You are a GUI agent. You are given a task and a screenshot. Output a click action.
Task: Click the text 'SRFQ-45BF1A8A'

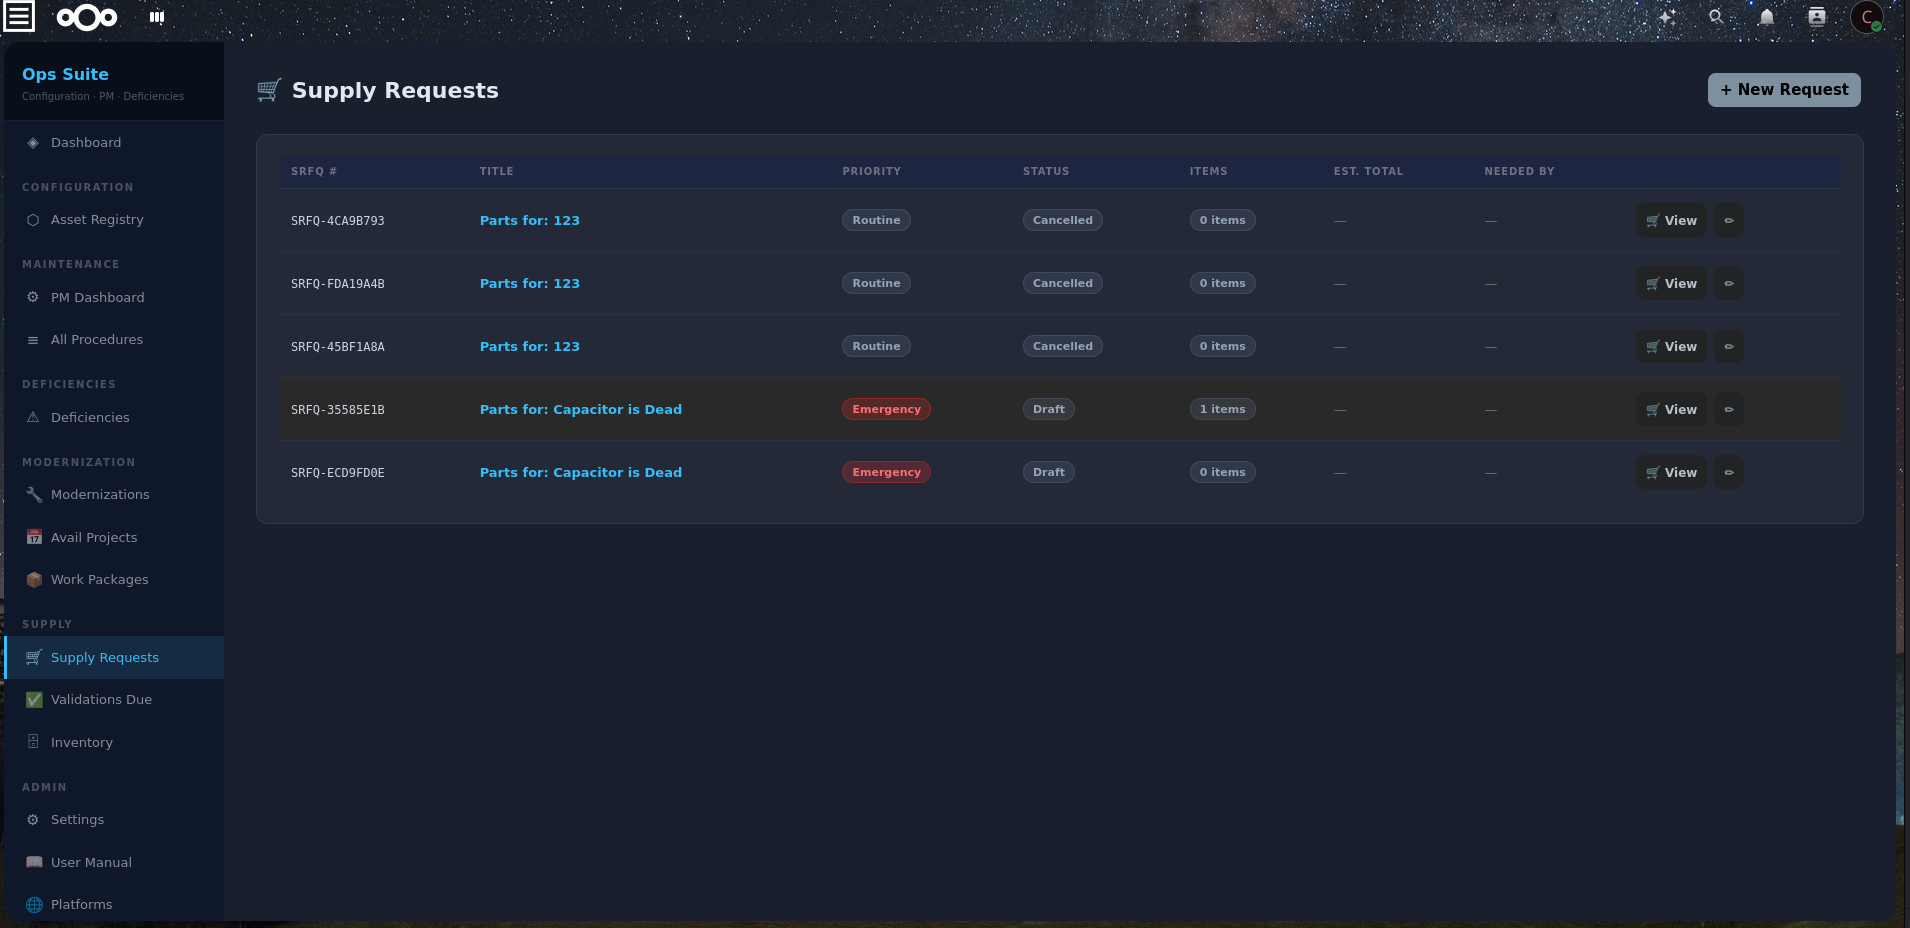click(338, 347)
